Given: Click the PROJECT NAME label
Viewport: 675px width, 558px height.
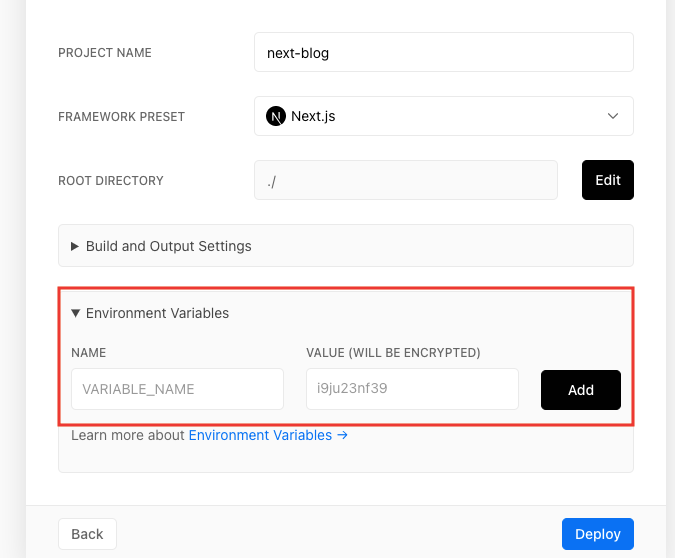Looking at the screenshot, I should (x=105, y=53).
